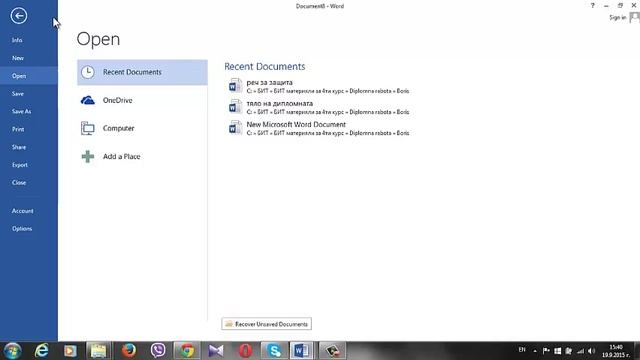
Task: Select the Recent Documents location
Action: [x=142, y=72]
